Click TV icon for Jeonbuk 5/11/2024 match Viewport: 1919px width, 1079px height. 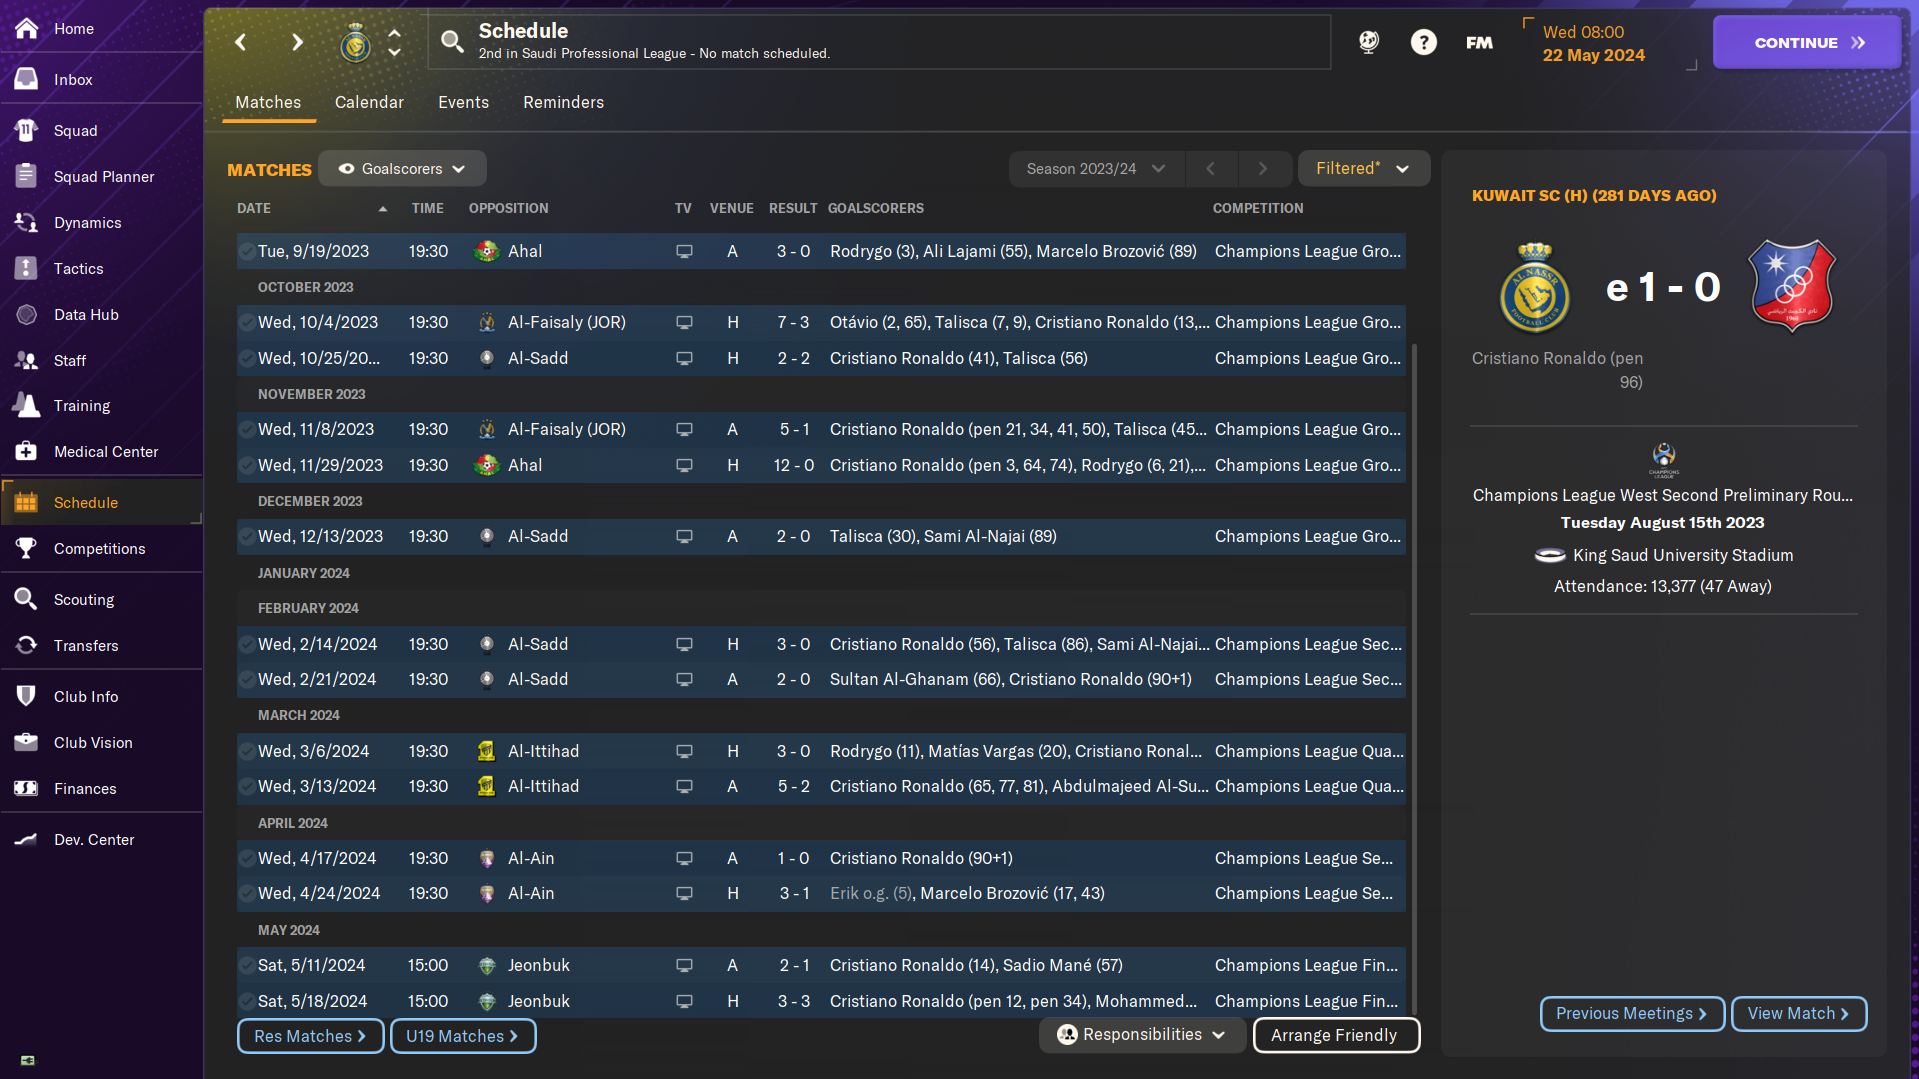click(684, 966)
